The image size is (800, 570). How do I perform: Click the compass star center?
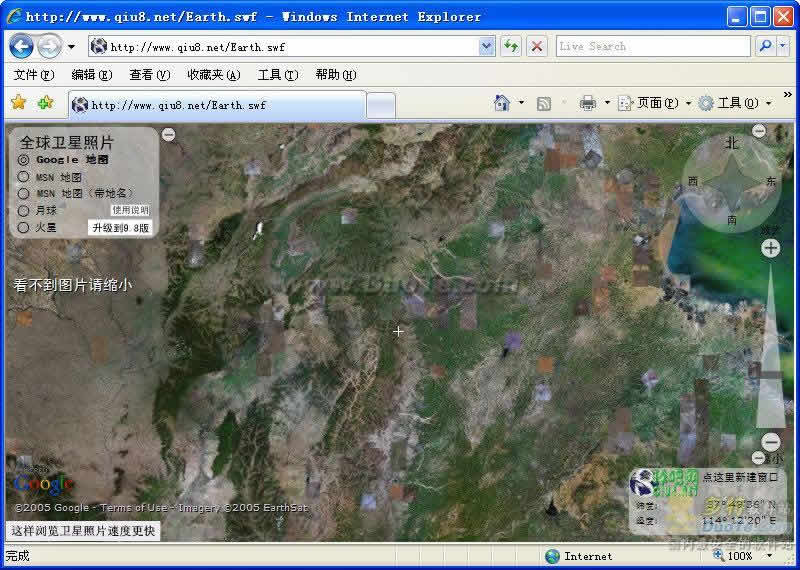[732, 183]
